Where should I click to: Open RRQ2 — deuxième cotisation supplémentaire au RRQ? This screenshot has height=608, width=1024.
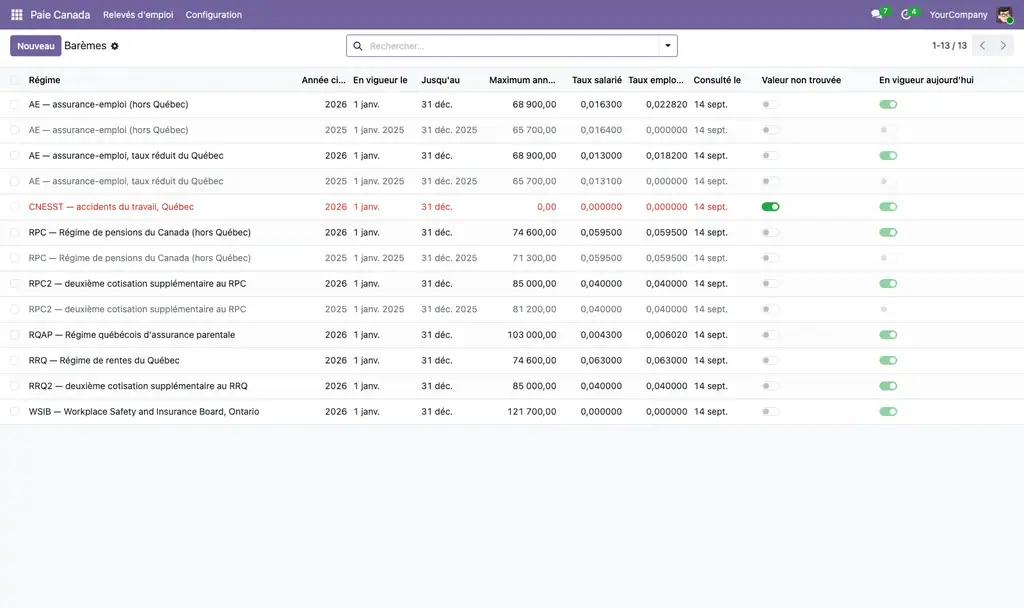pyautogui.click(x=138, y=386)
